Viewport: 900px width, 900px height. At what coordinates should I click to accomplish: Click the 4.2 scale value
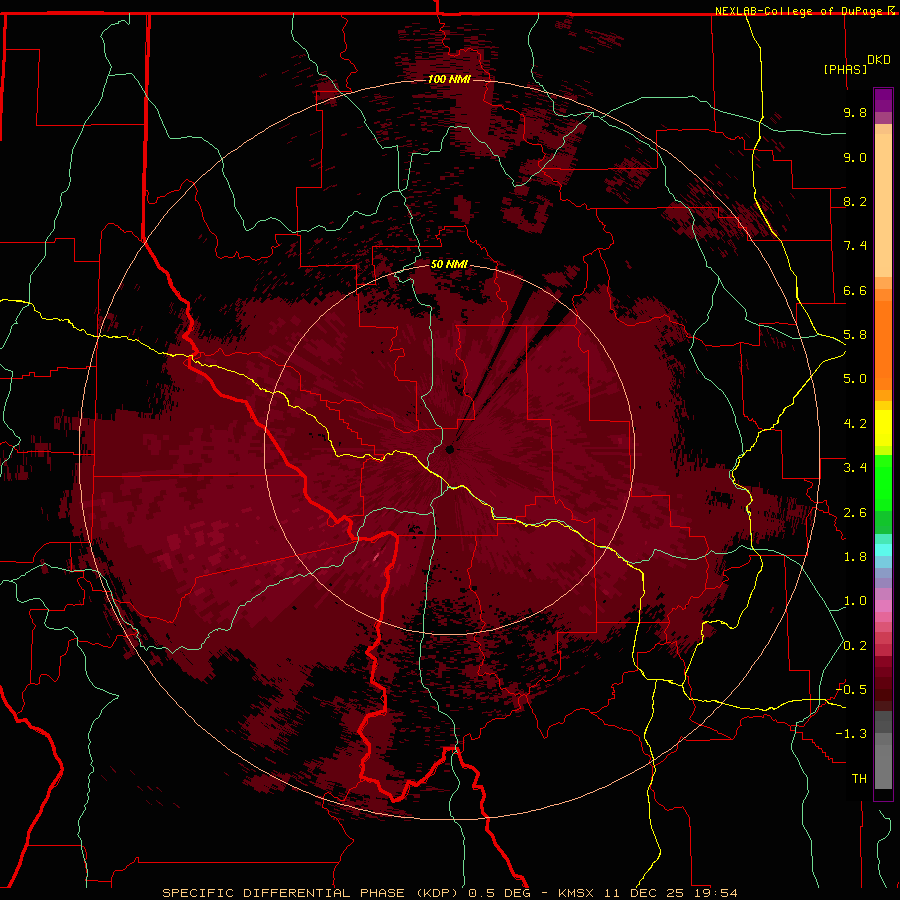tap(855, 424)
